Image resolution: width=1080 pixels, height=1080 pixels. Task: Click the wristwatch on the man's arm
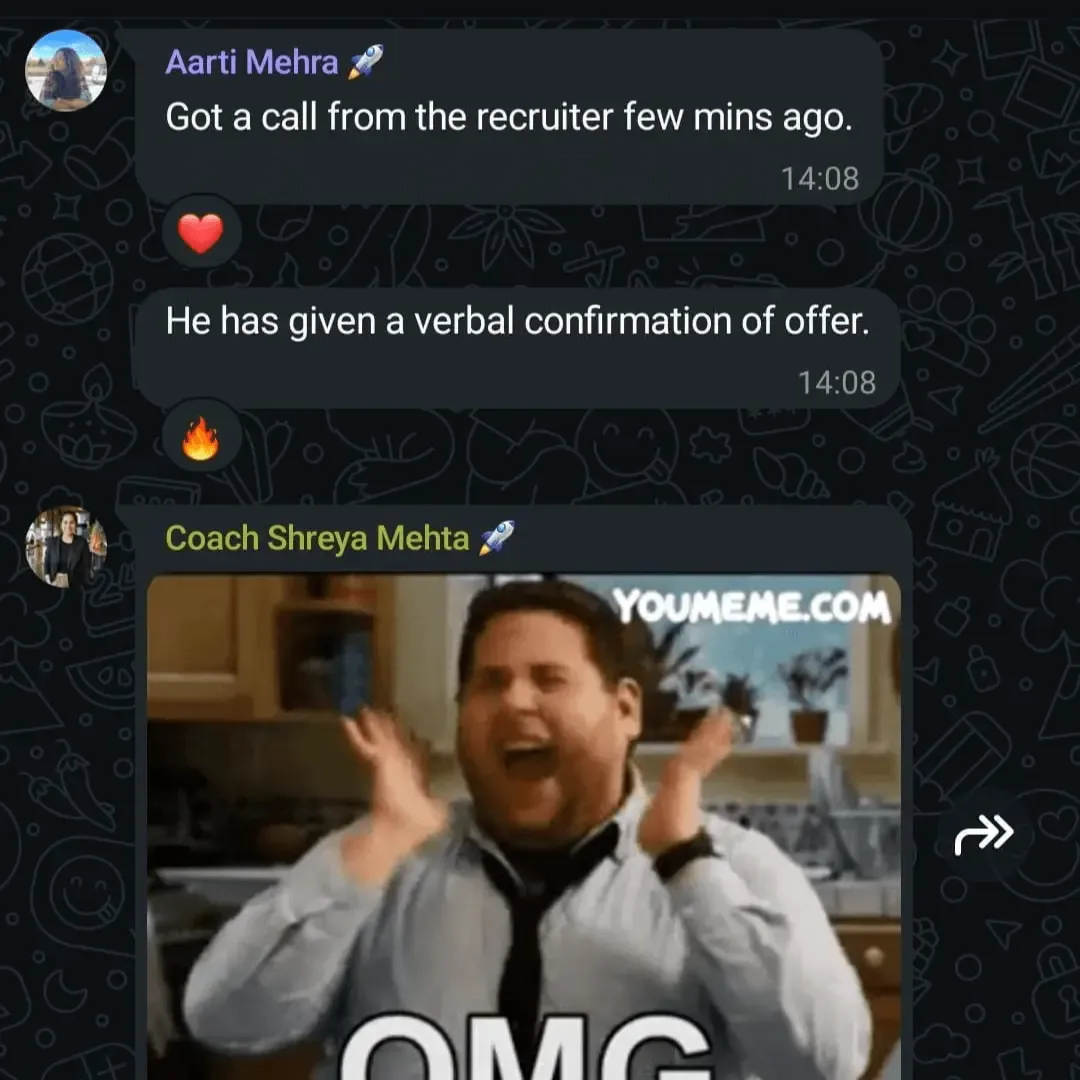(685, 853)
